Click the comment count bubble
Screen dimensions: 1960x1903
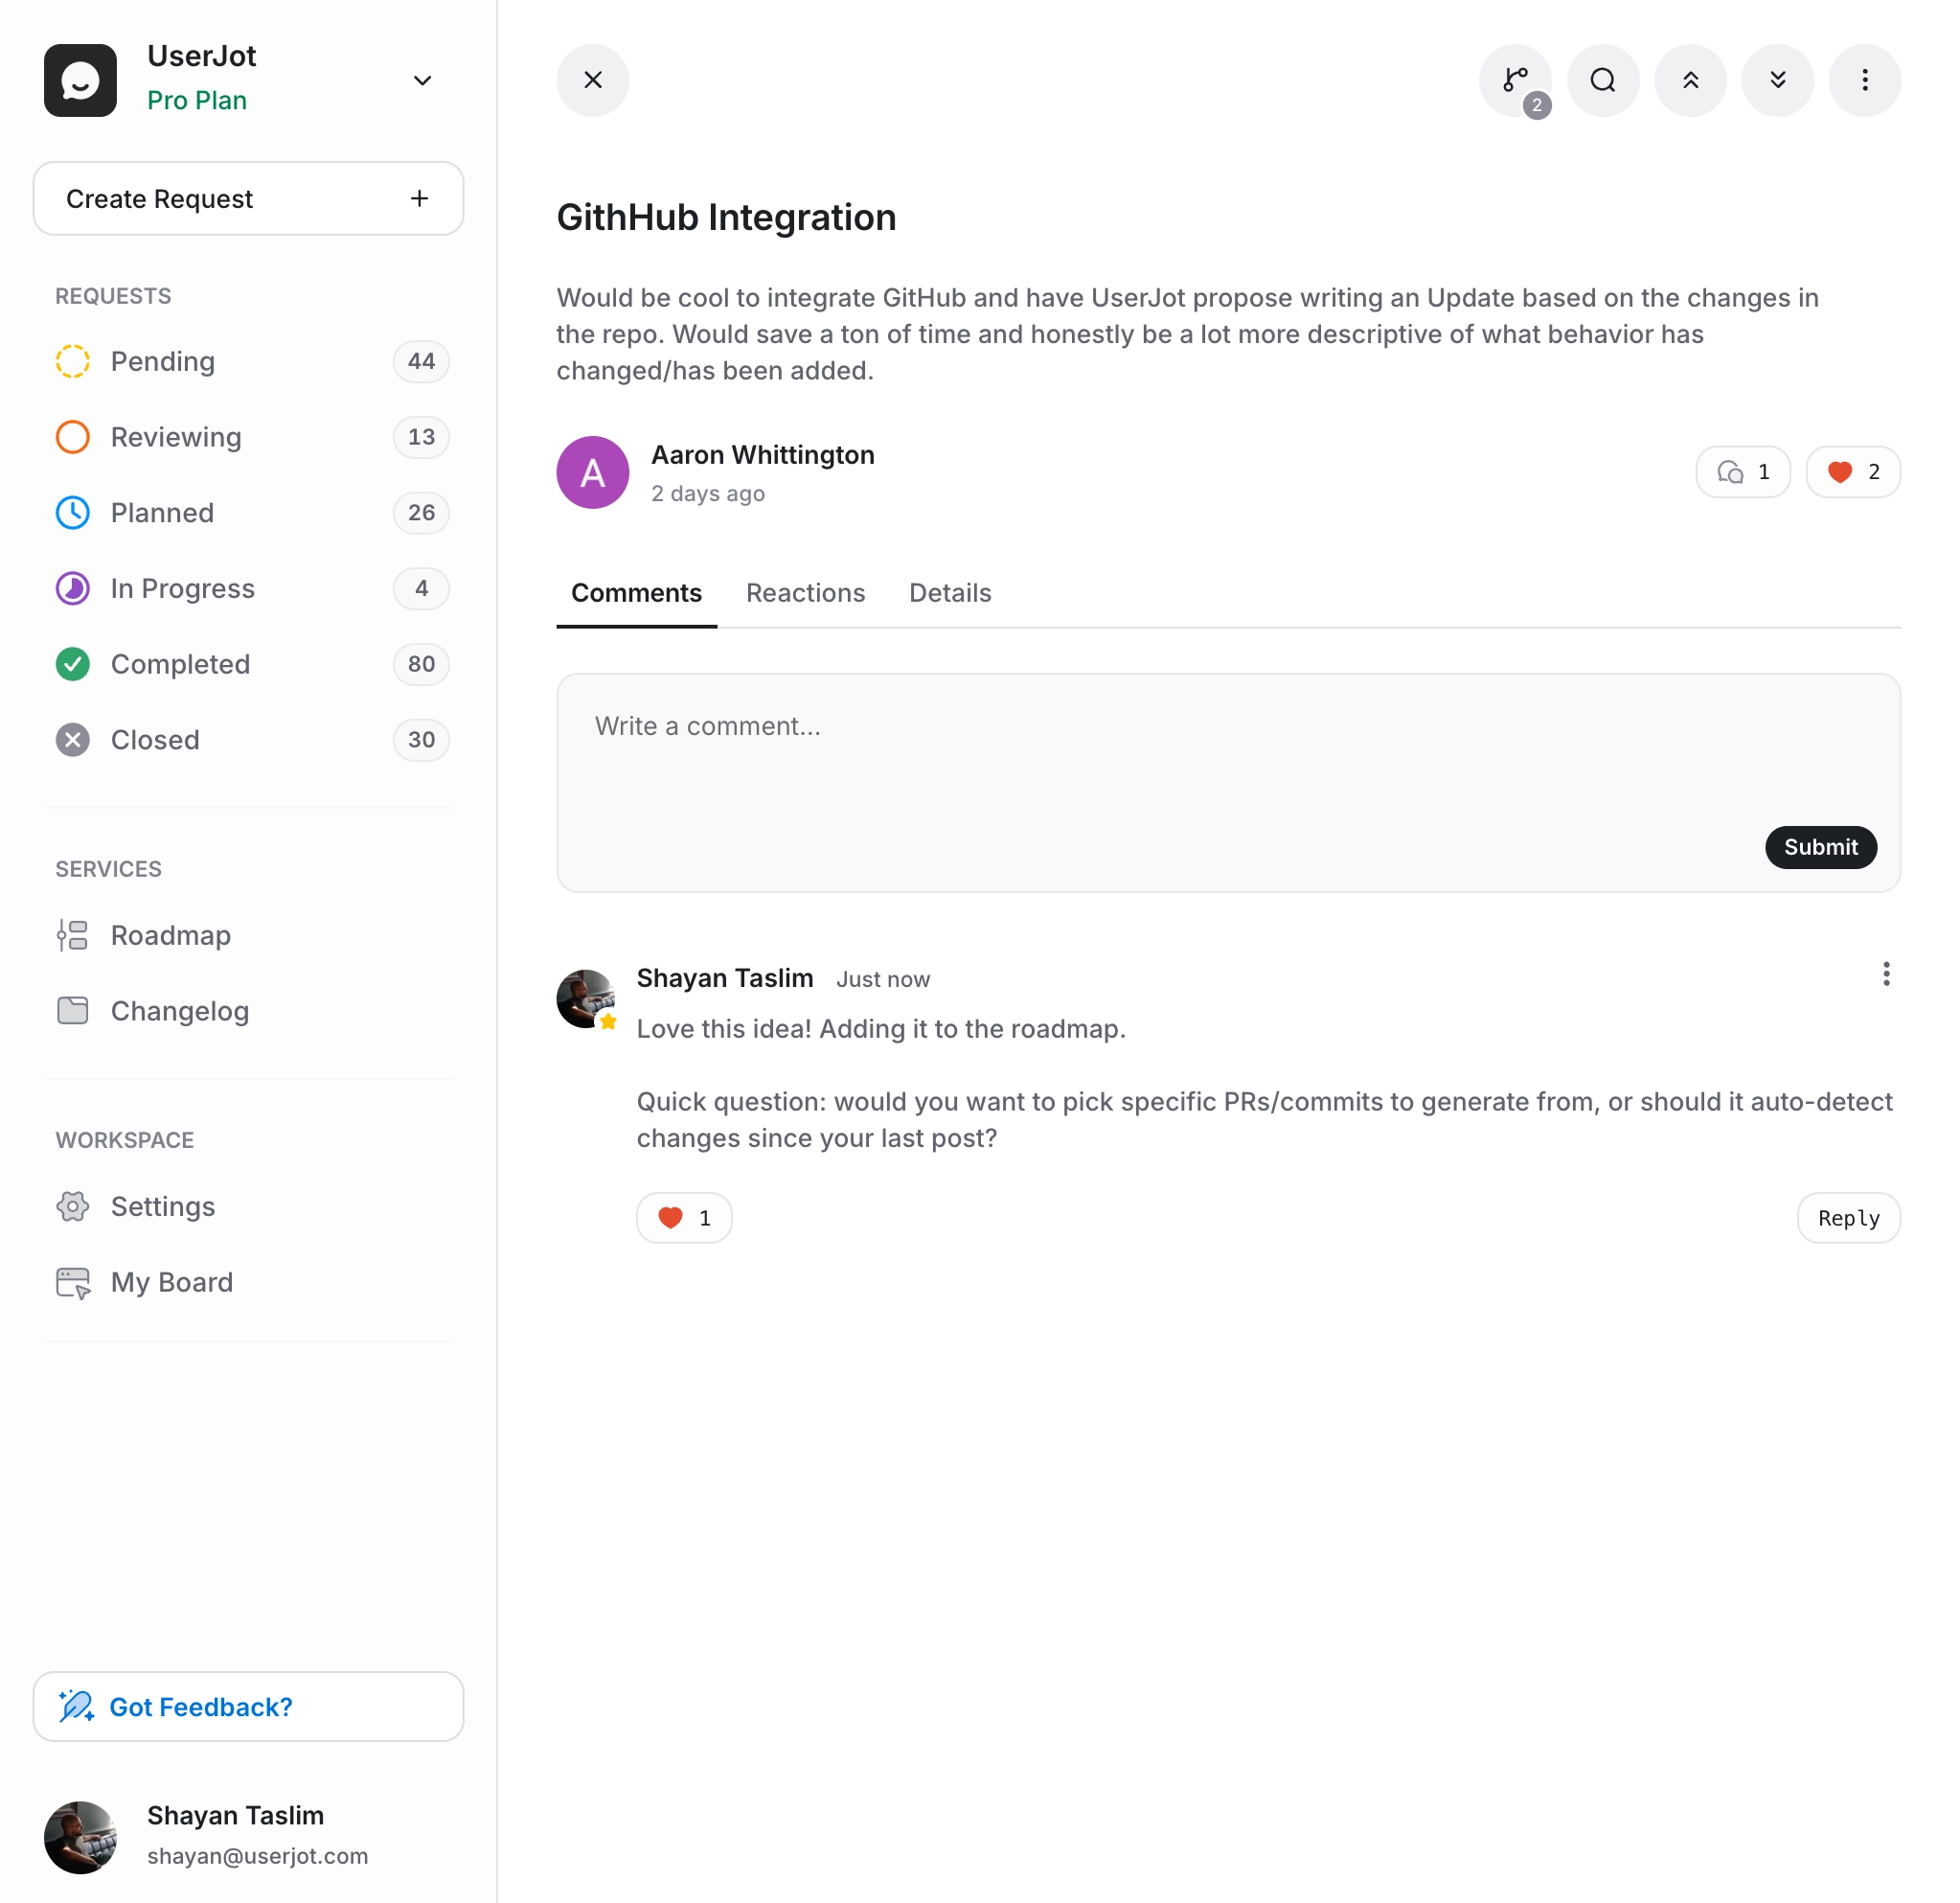(x=1743, y=471)
